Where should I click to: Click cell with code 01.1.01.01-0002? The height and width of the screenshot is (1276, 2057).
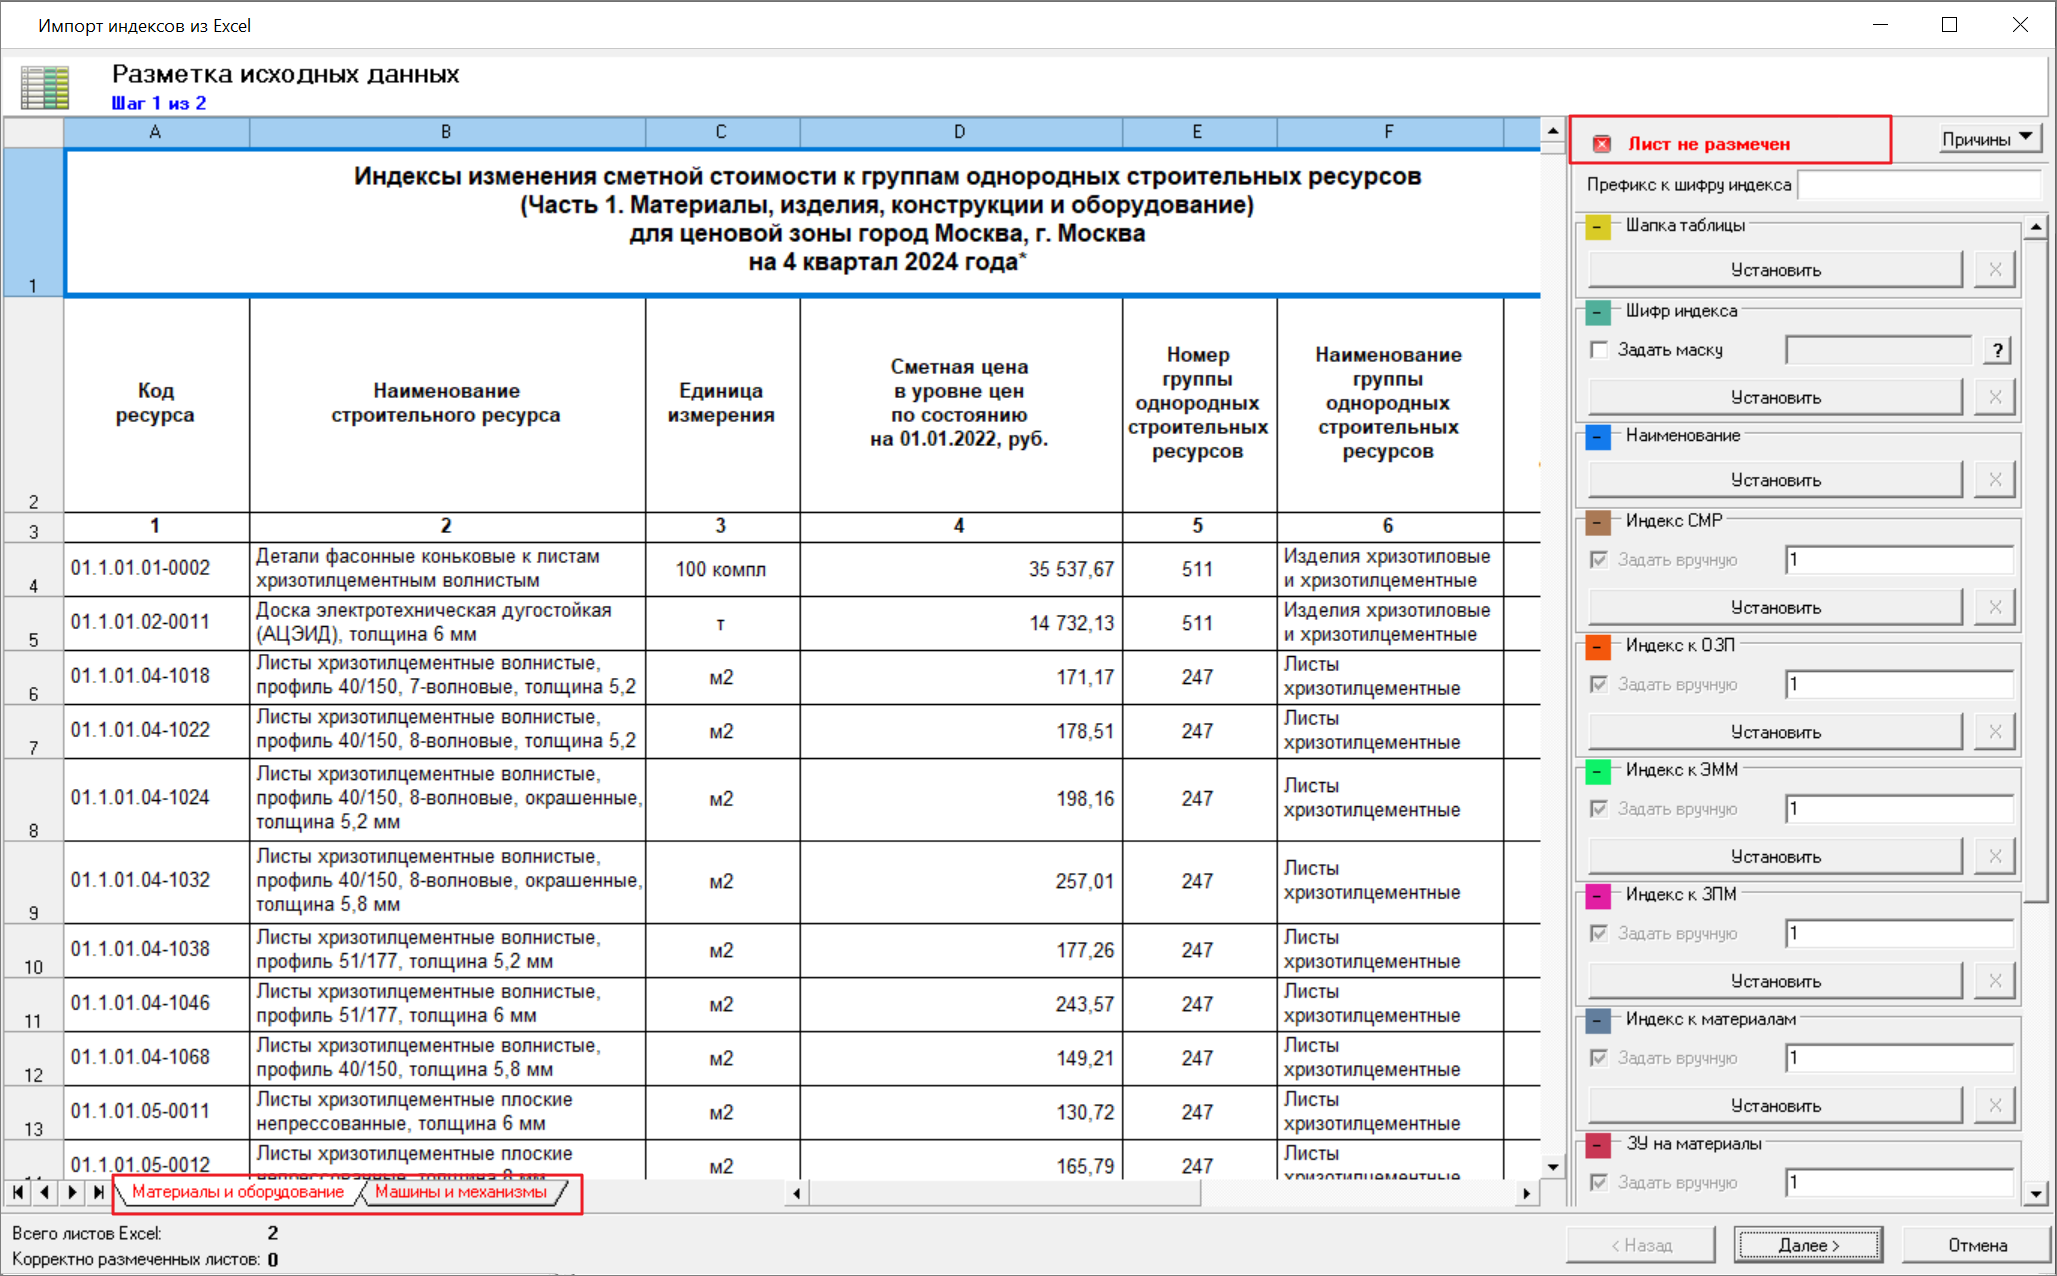(x=156, y=569)
